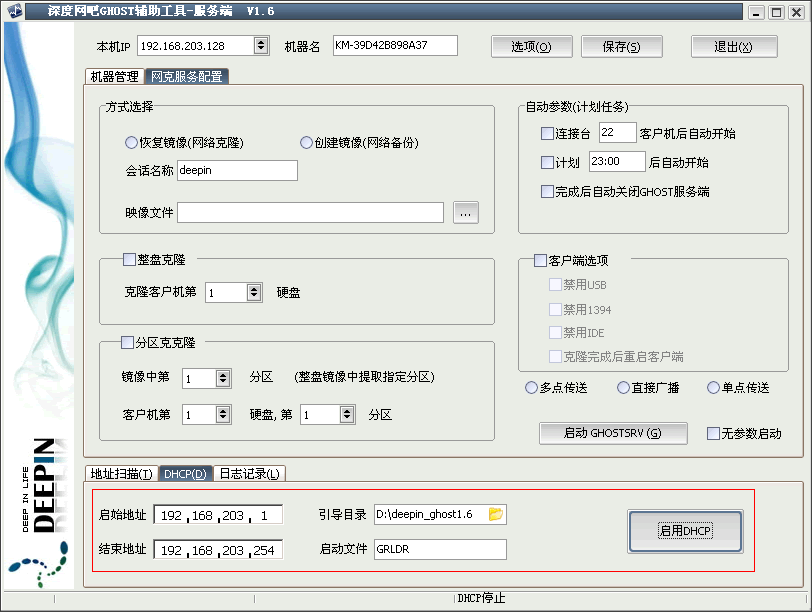This screenshot has width=812, height=612.
Task: Open the DHCP(D) tab
Action: pyautogui.click(x=185, y=473)
